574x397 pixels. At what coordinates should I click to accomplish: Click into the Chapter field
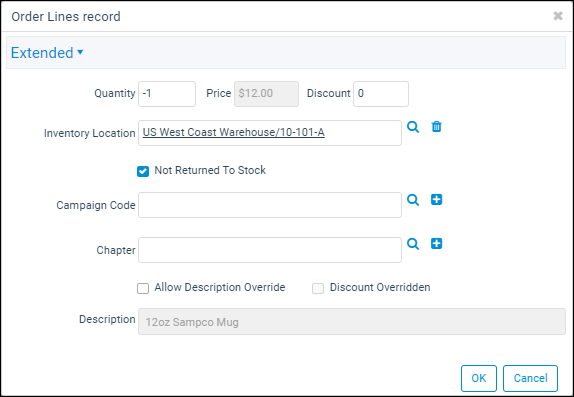click(x=270, y=250)
